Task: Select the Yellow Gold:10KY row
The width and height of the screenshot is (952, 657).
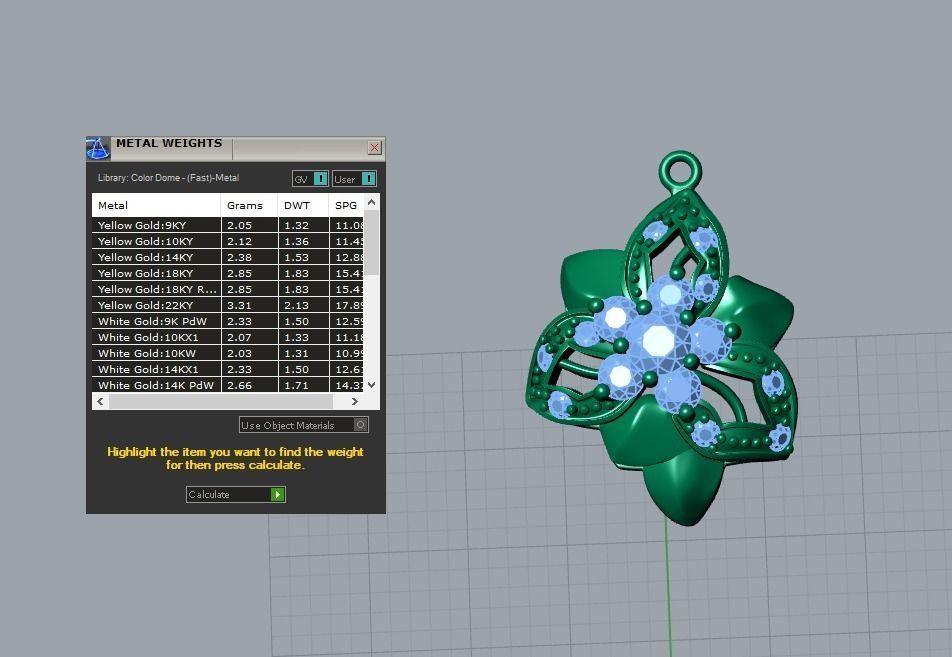Action: point(228,241)
